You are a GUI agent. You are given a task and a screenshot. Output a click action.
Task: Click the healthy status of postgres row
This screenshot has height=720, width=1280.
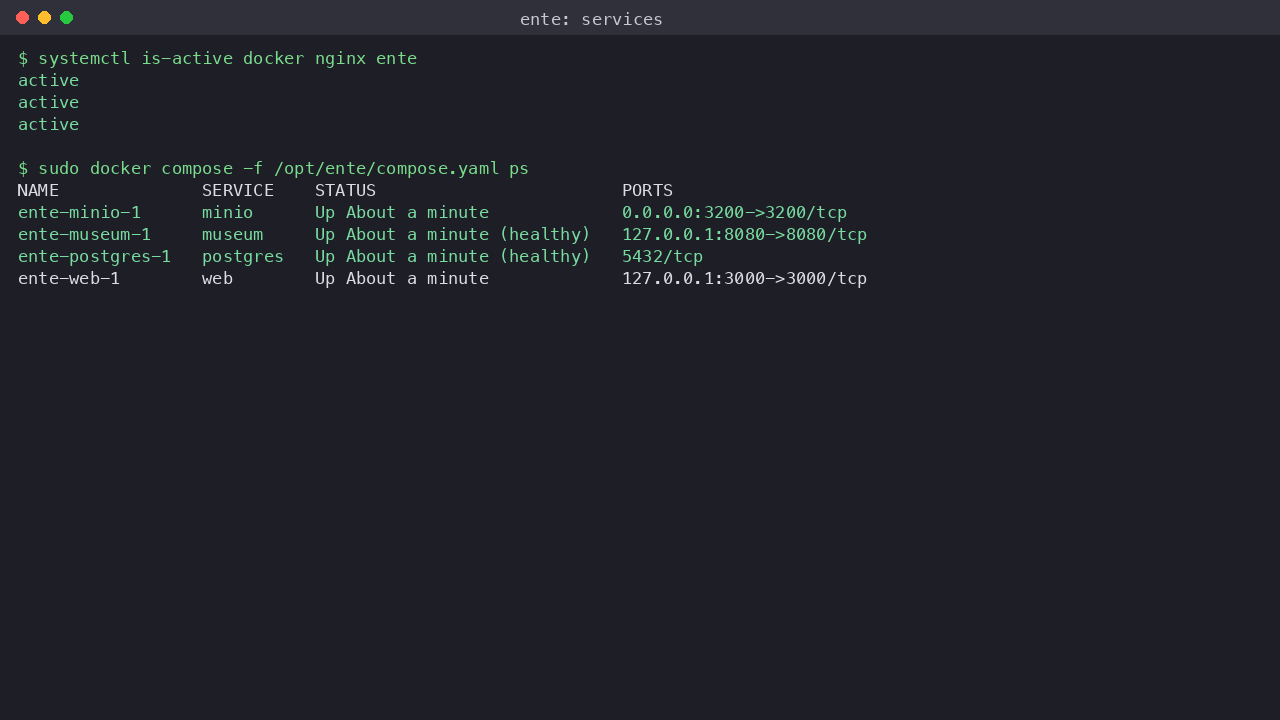tap(453, 256)
